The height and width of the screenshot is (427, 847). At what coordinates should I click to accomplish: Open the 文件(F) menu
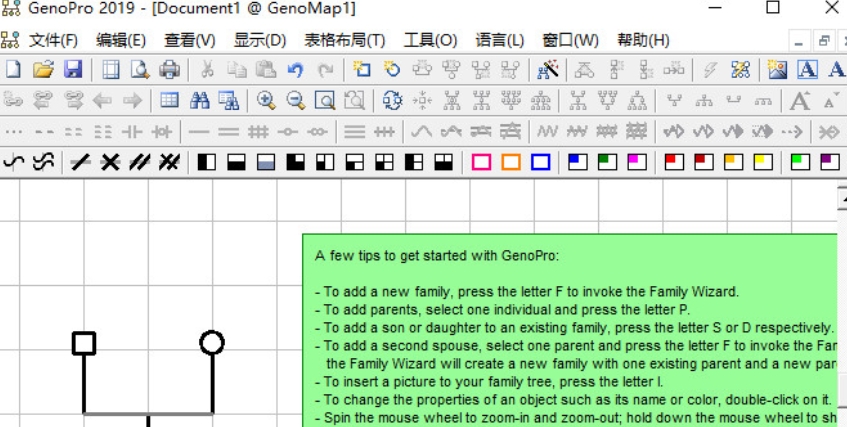coord(53,40)
